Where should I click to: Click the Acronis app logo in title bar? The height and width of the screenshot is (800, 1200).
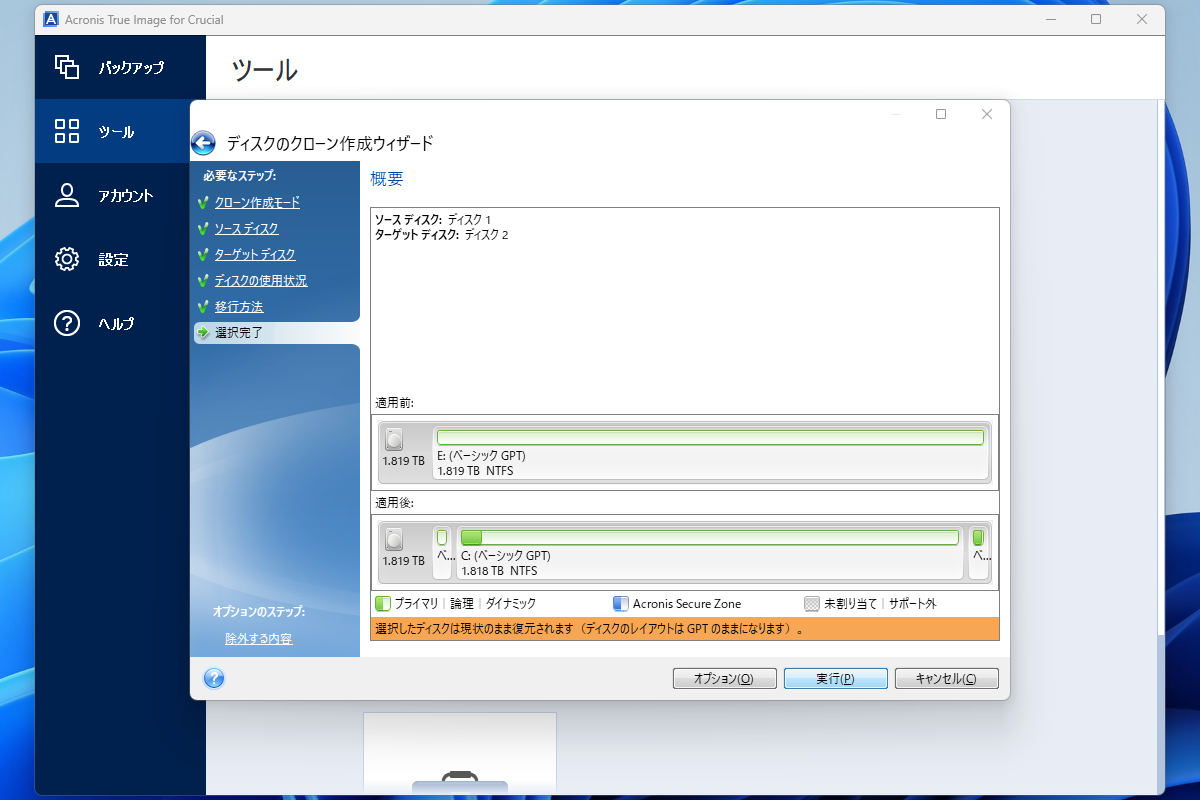(52, 20)
